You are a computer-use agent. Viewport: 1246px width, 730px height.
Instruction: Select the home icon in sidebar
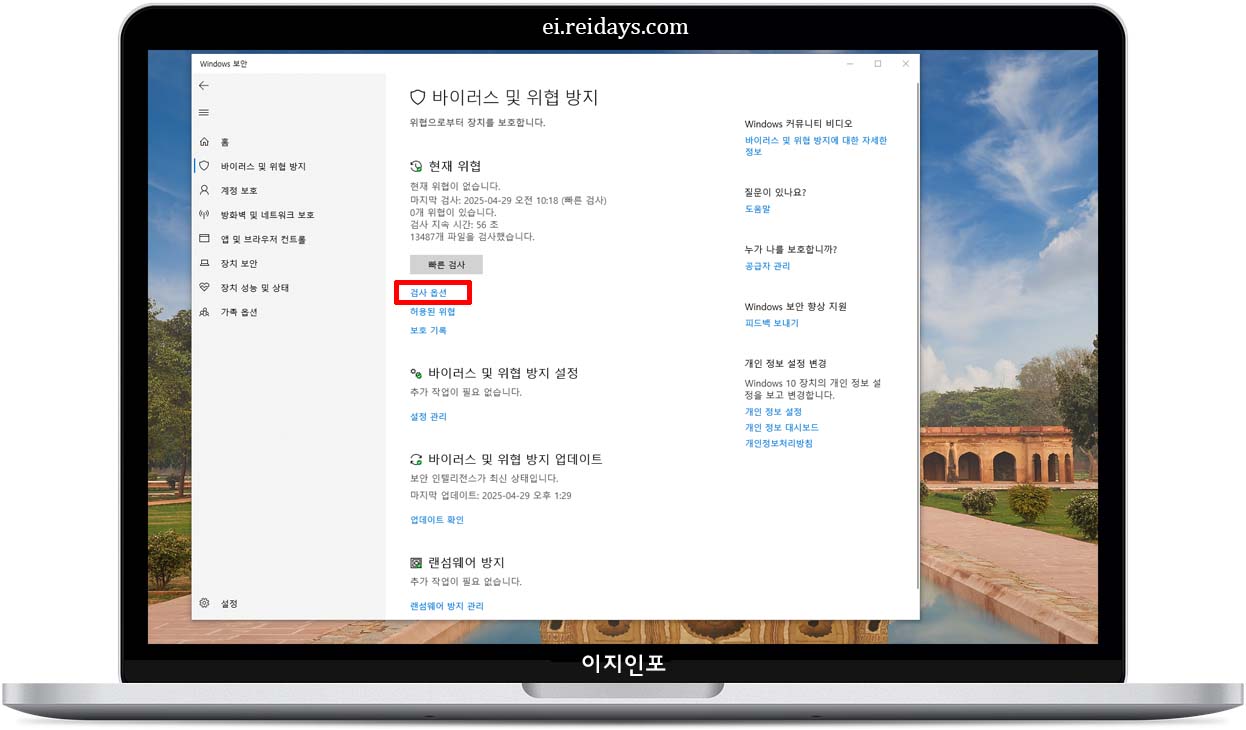click(x=204, y=142)
